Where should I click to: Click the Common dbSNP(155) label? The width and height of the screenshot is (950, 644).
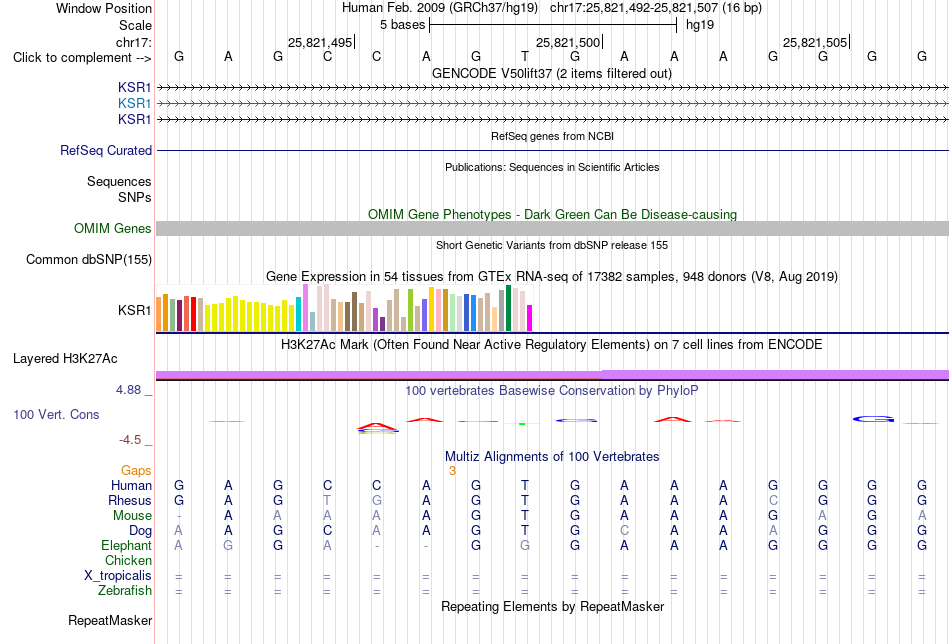click(x=88, y=259)
